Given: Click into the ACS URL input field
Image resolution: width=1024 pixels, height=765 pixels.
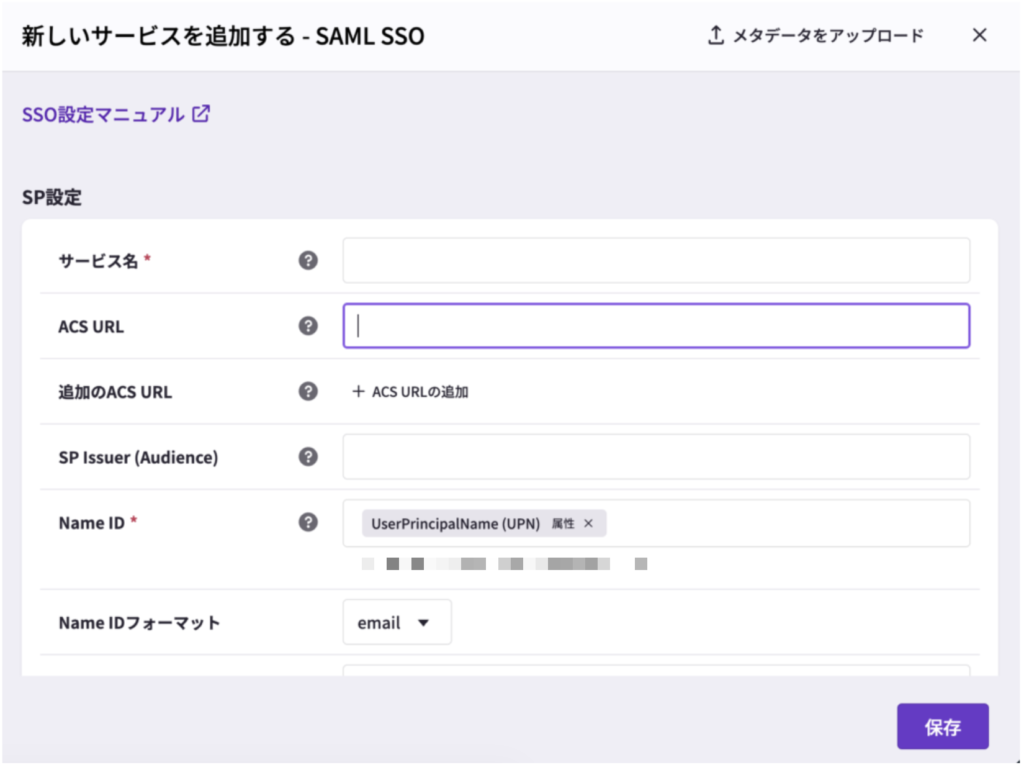Looking at the screenshot, I should pos(656,326).
